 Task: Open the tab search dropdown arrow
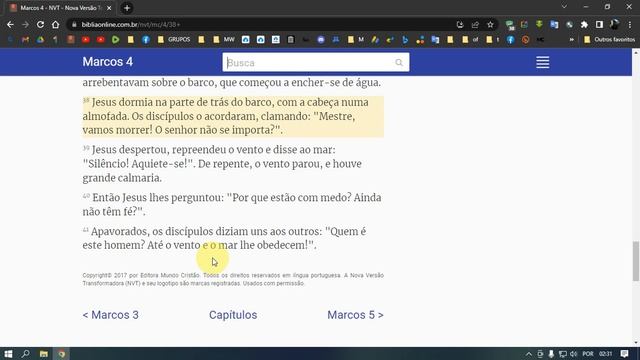click(564, 7)
